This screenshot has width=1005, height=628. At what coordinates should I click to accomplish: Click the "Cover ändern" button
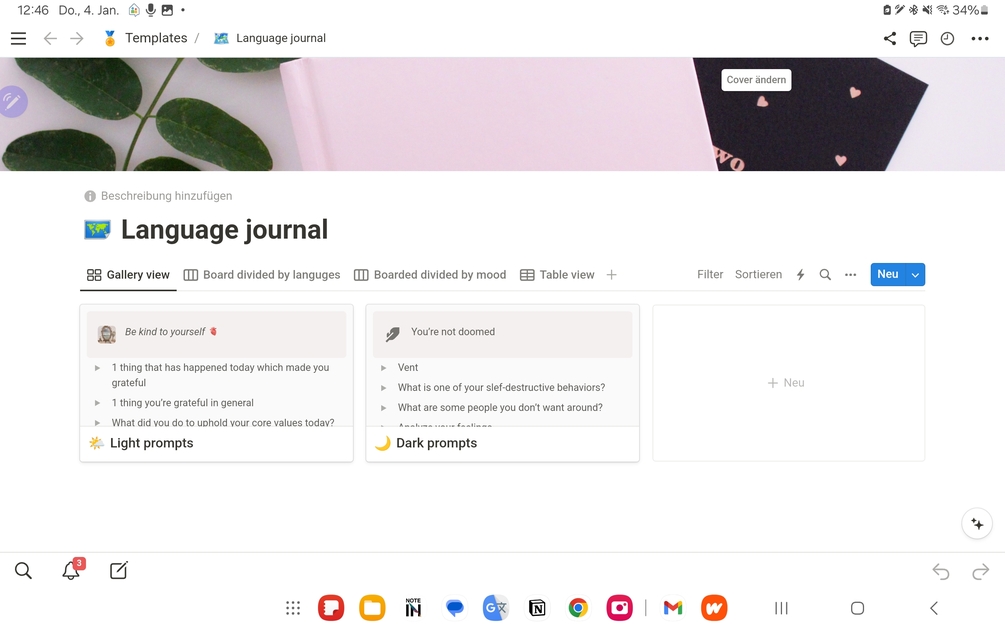pos(756,79)
